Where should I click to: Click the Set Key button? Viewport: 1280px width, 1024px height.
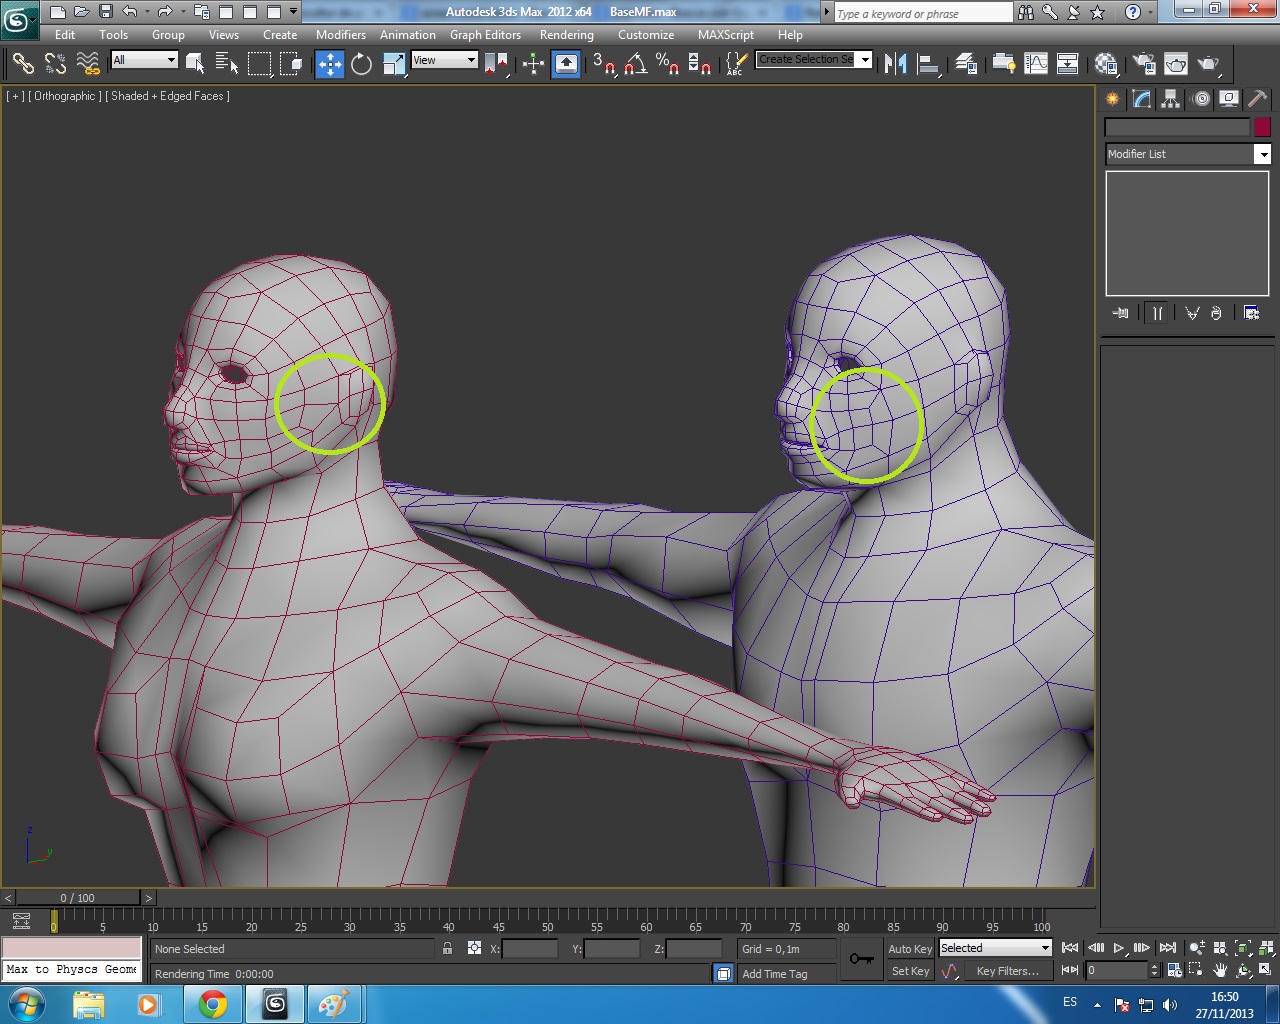pyautogui.click(x=909, y=971)
